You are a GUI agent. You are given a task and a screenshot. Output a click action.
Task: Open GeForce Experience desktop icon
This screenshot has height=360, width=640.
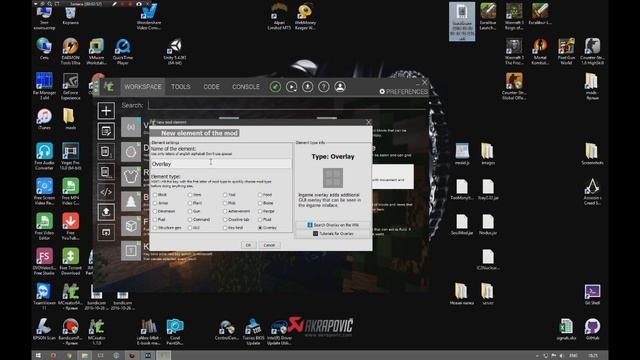pos(70,86)
